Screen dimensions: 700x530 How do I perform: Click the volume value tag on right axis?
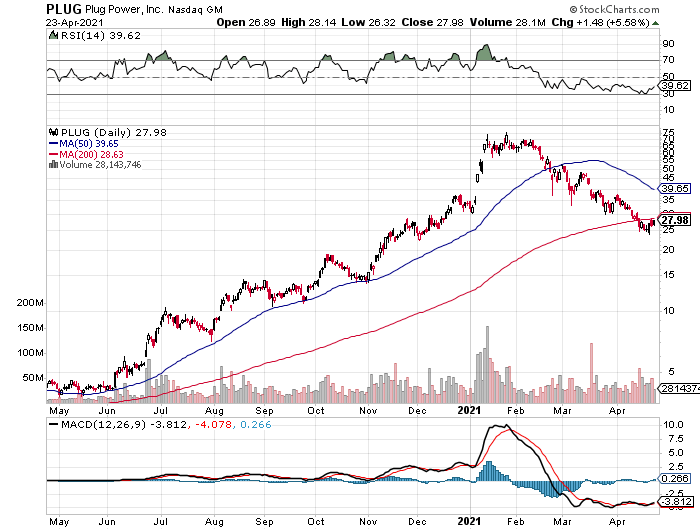pyautogui.click(x=679, y=388)
